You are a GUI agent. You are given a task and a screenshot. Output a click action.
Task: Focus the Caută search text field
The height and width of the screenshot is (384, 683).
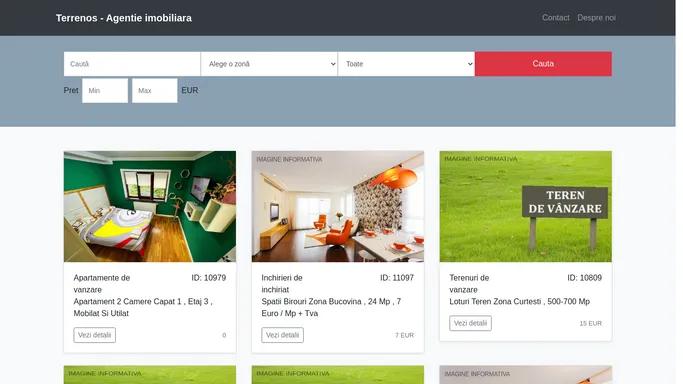[x=132, y=64]
